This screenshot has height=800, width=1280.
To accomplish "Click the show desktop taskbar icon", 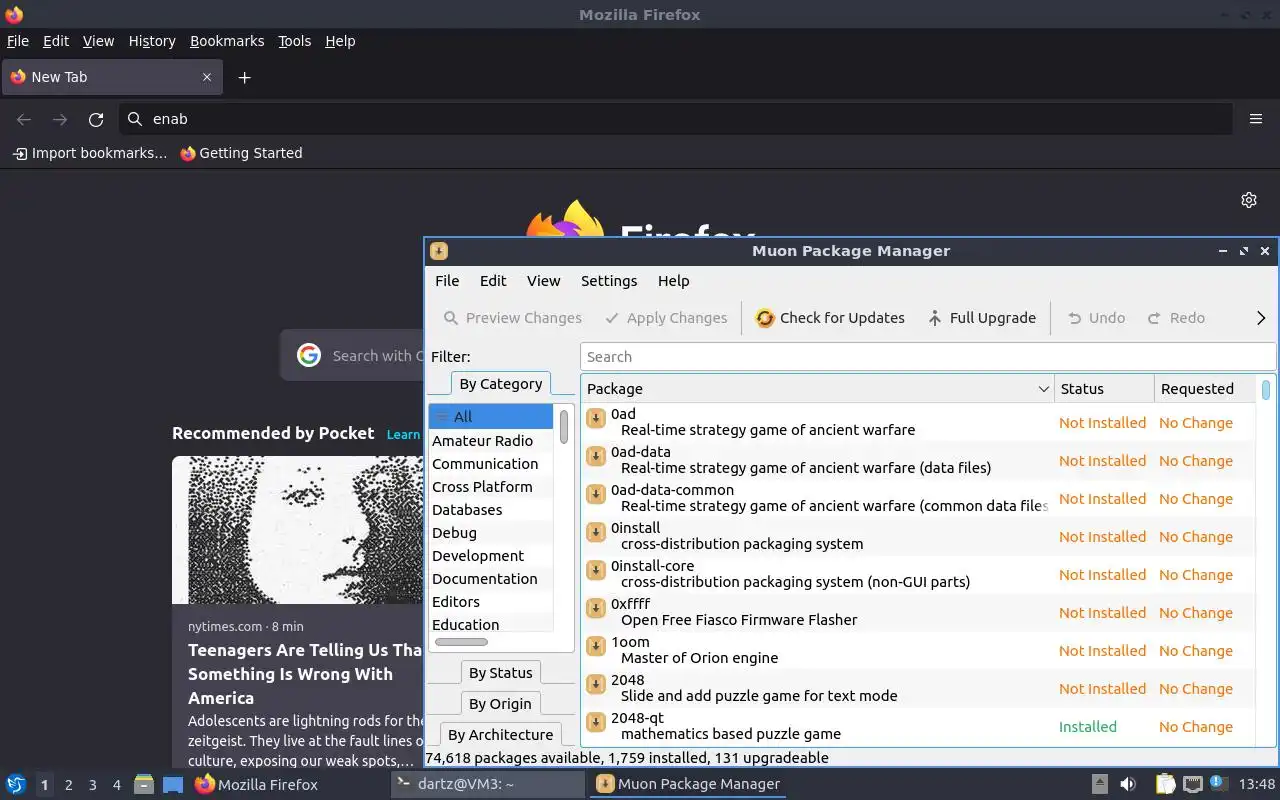I will (x=173, y=784).
